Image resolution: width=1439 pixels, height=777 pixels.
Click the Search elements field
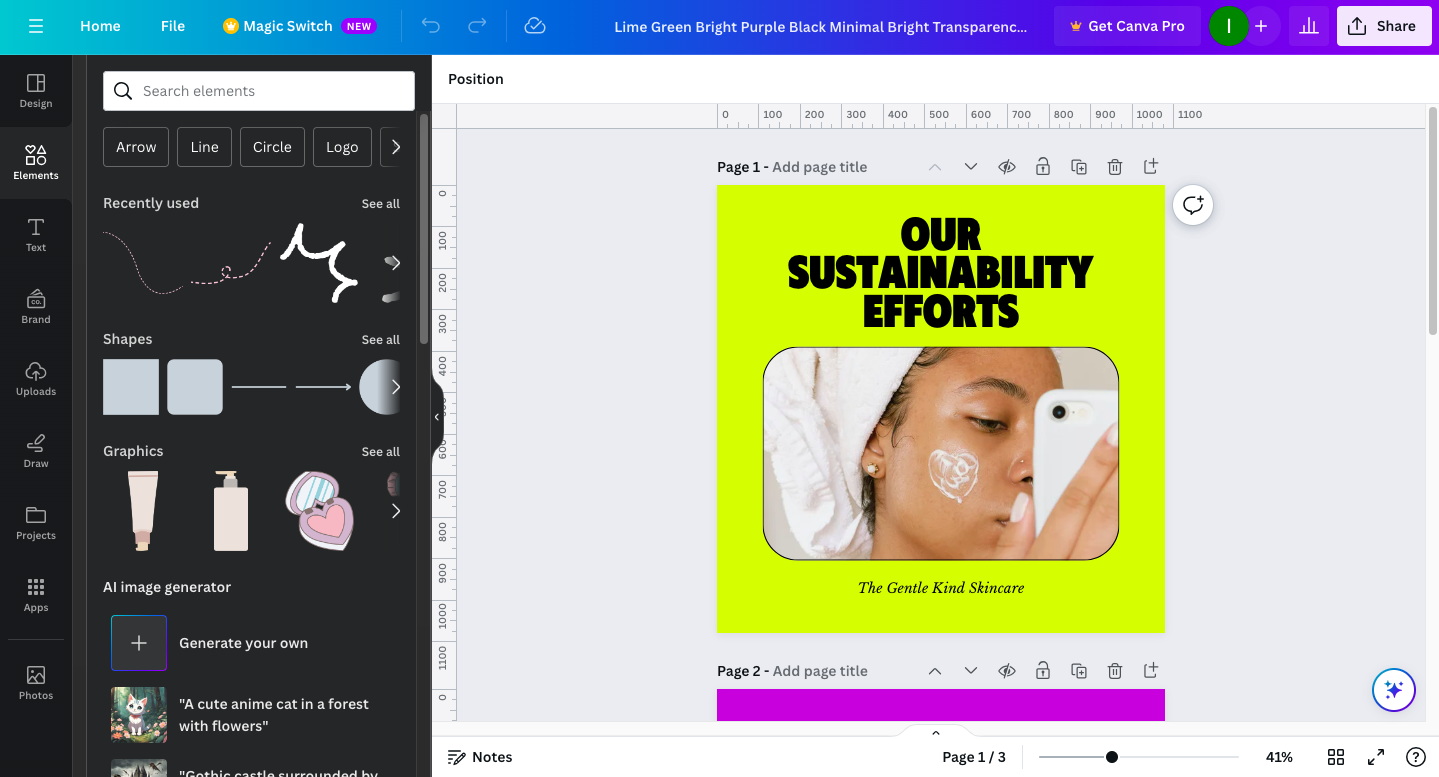(259, 91)
